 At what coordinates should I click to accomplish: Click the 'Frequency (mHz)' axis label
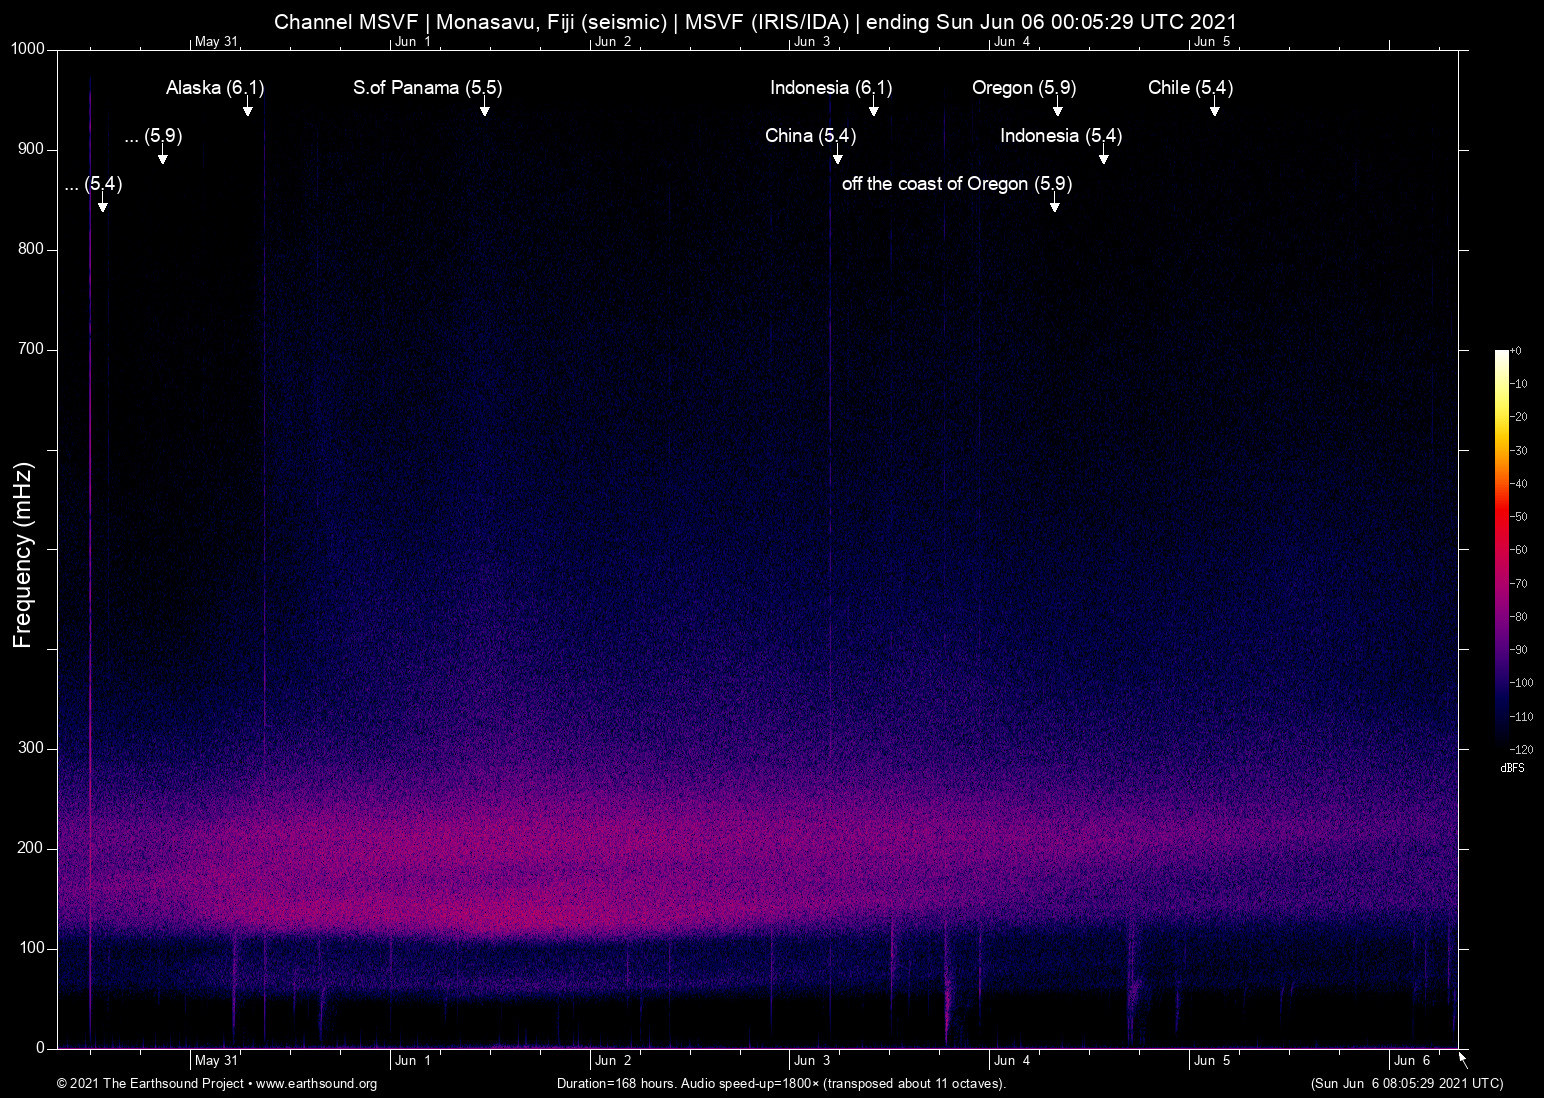[23, 555]
